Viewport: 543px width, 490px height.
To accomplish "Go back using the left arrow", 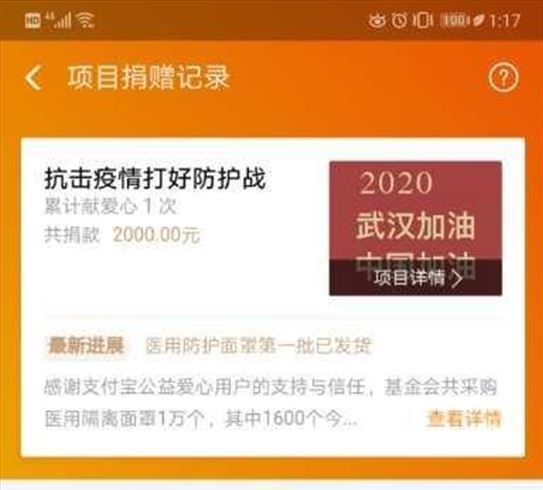I will [x=34, y=78].
